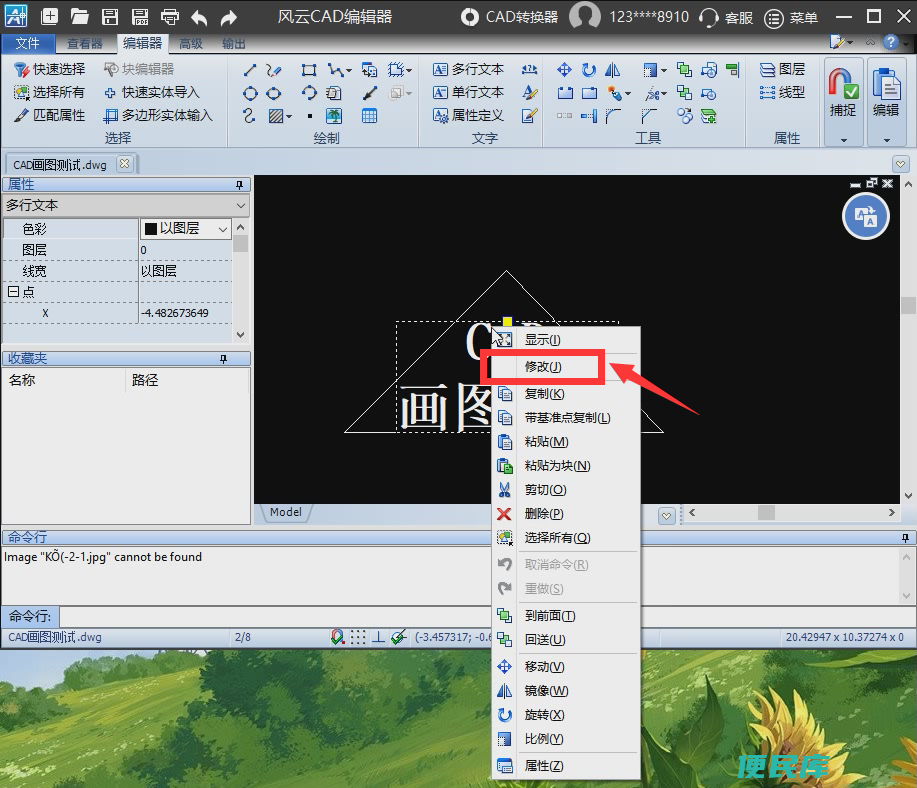Image resolution: width=917 pixels, height=788 pixels.
Task: Select the Rectangle drawing tool
Action: tap(309, 70)
